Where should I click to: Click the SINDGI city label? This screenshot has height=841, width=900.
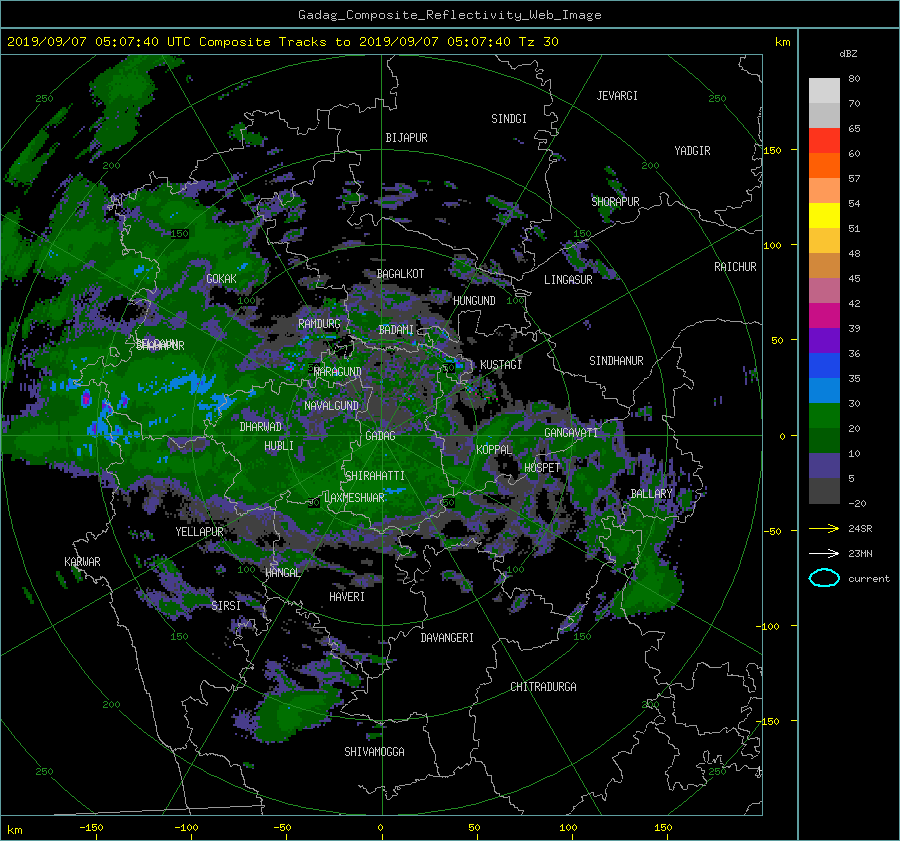[509, 119]
